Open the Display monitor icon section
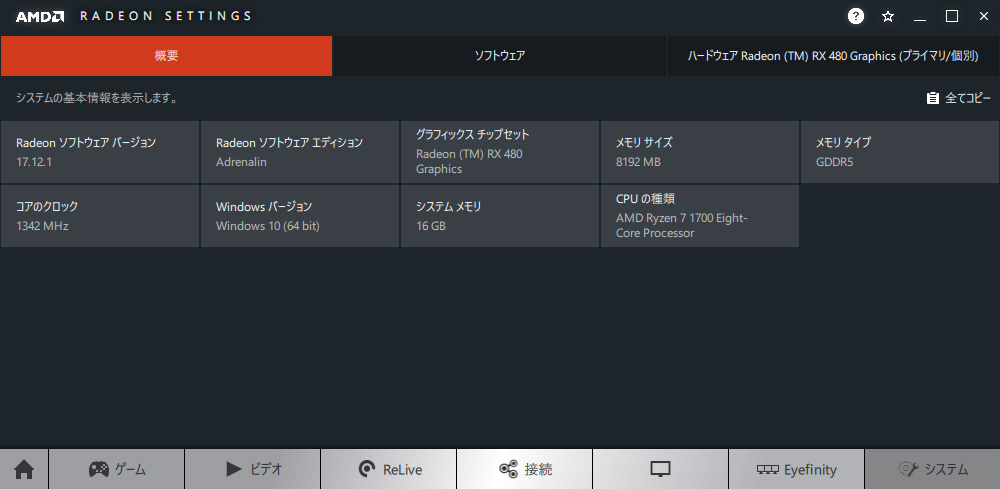 pos(660,469)
